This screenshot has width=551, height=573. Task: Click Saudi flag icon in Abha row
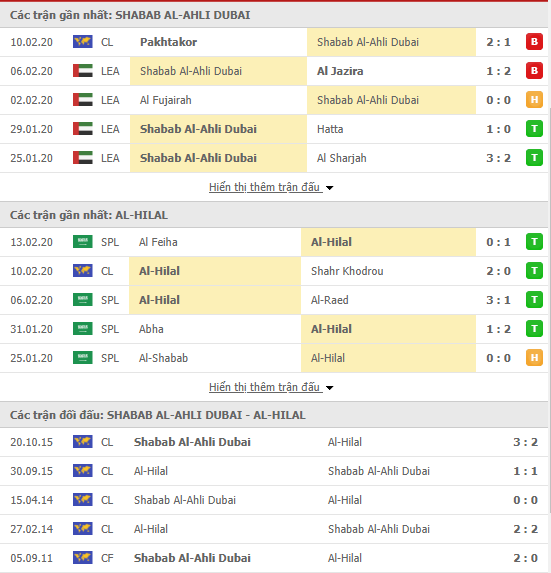(83, 329)
